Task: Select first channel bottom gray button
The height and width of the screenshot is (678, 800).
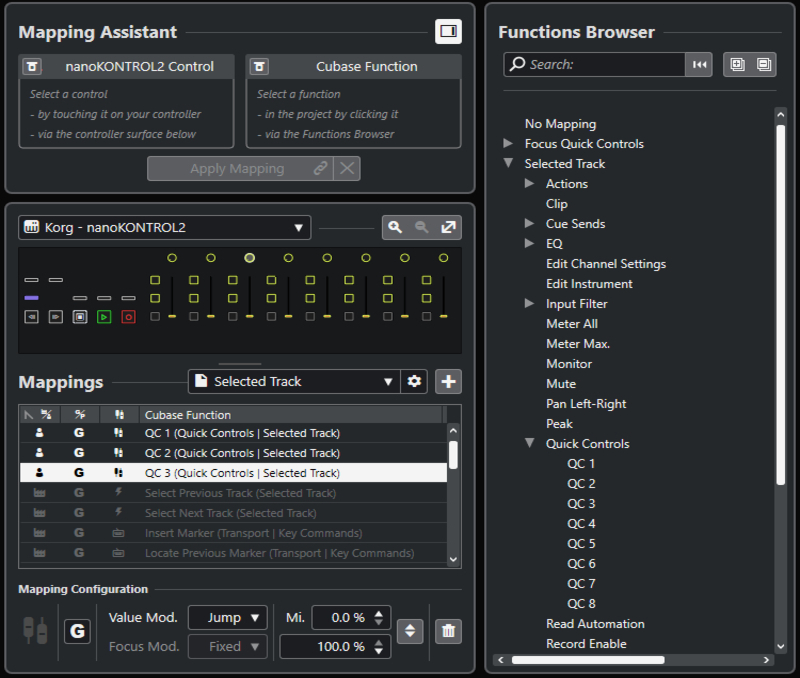Action: click(x=155, y=317)
